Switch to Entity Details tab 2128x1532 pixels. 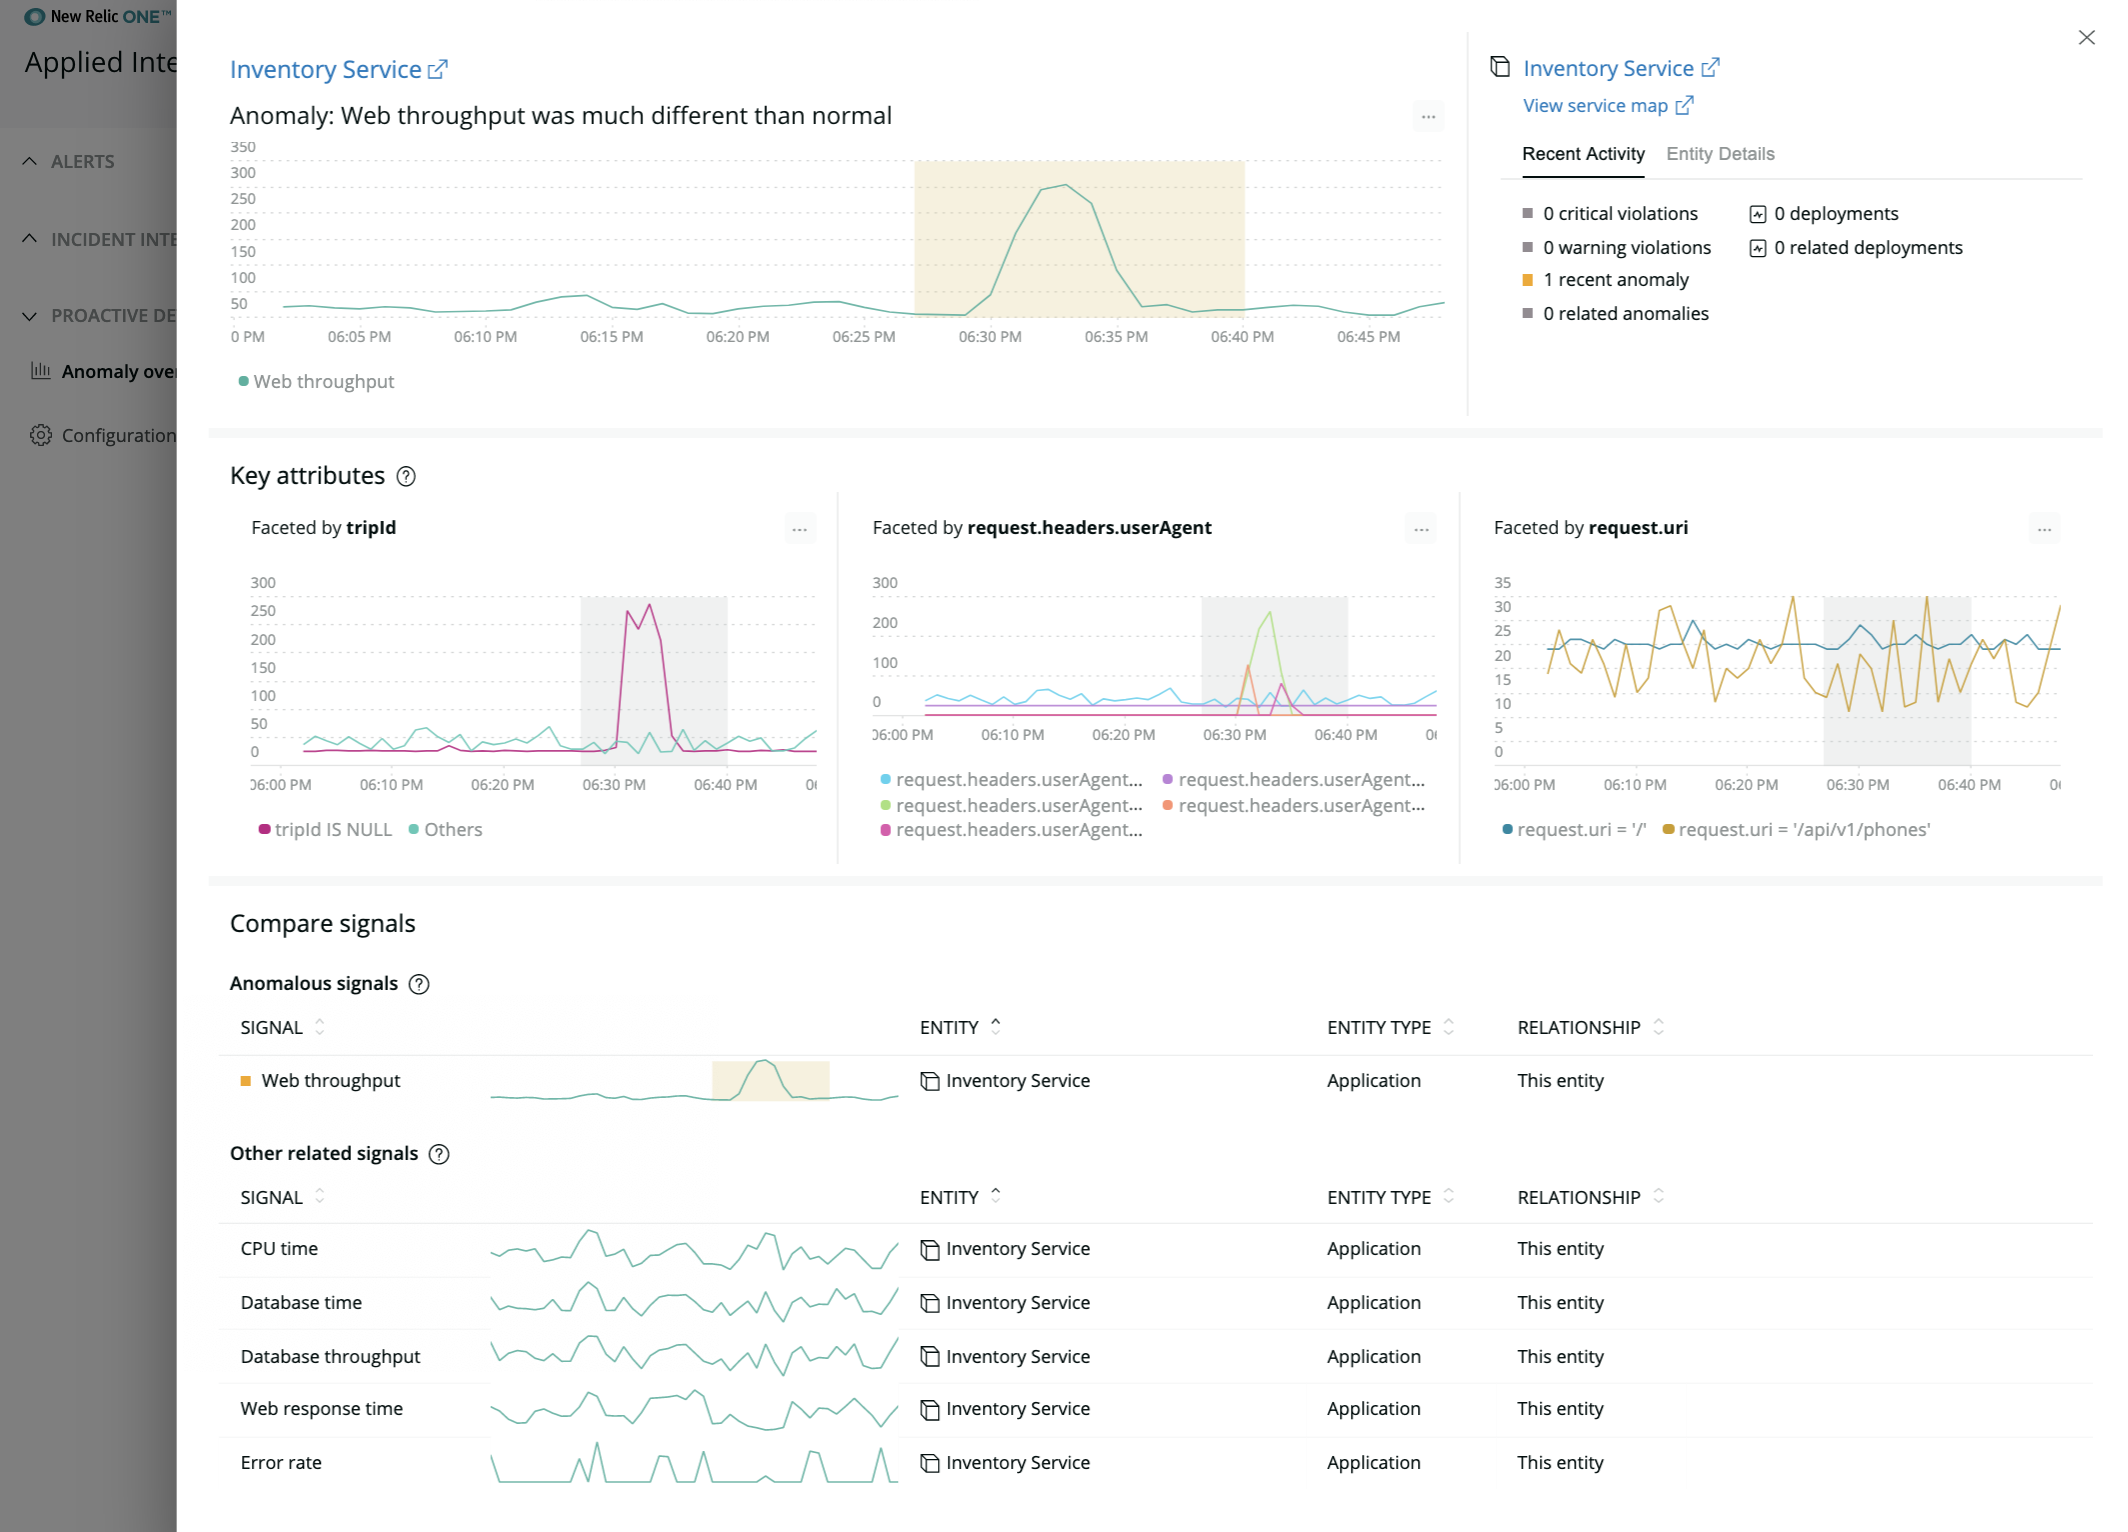[1720, 154]
